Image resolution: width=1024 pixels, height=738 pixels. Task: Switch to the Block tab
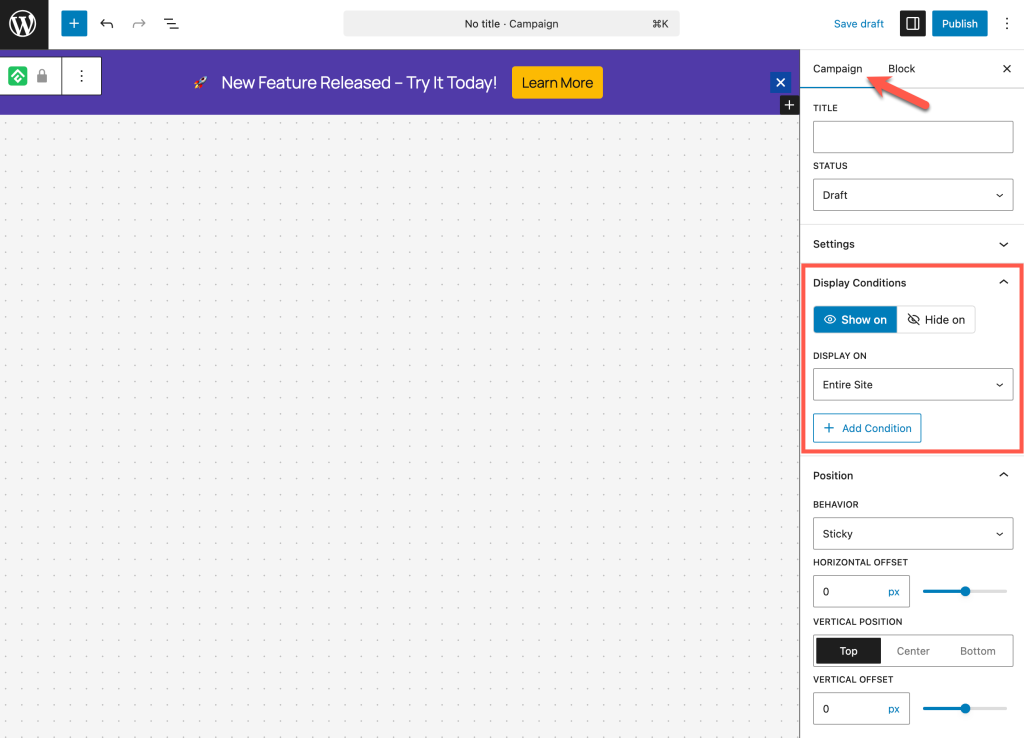[x=901, y=69]
